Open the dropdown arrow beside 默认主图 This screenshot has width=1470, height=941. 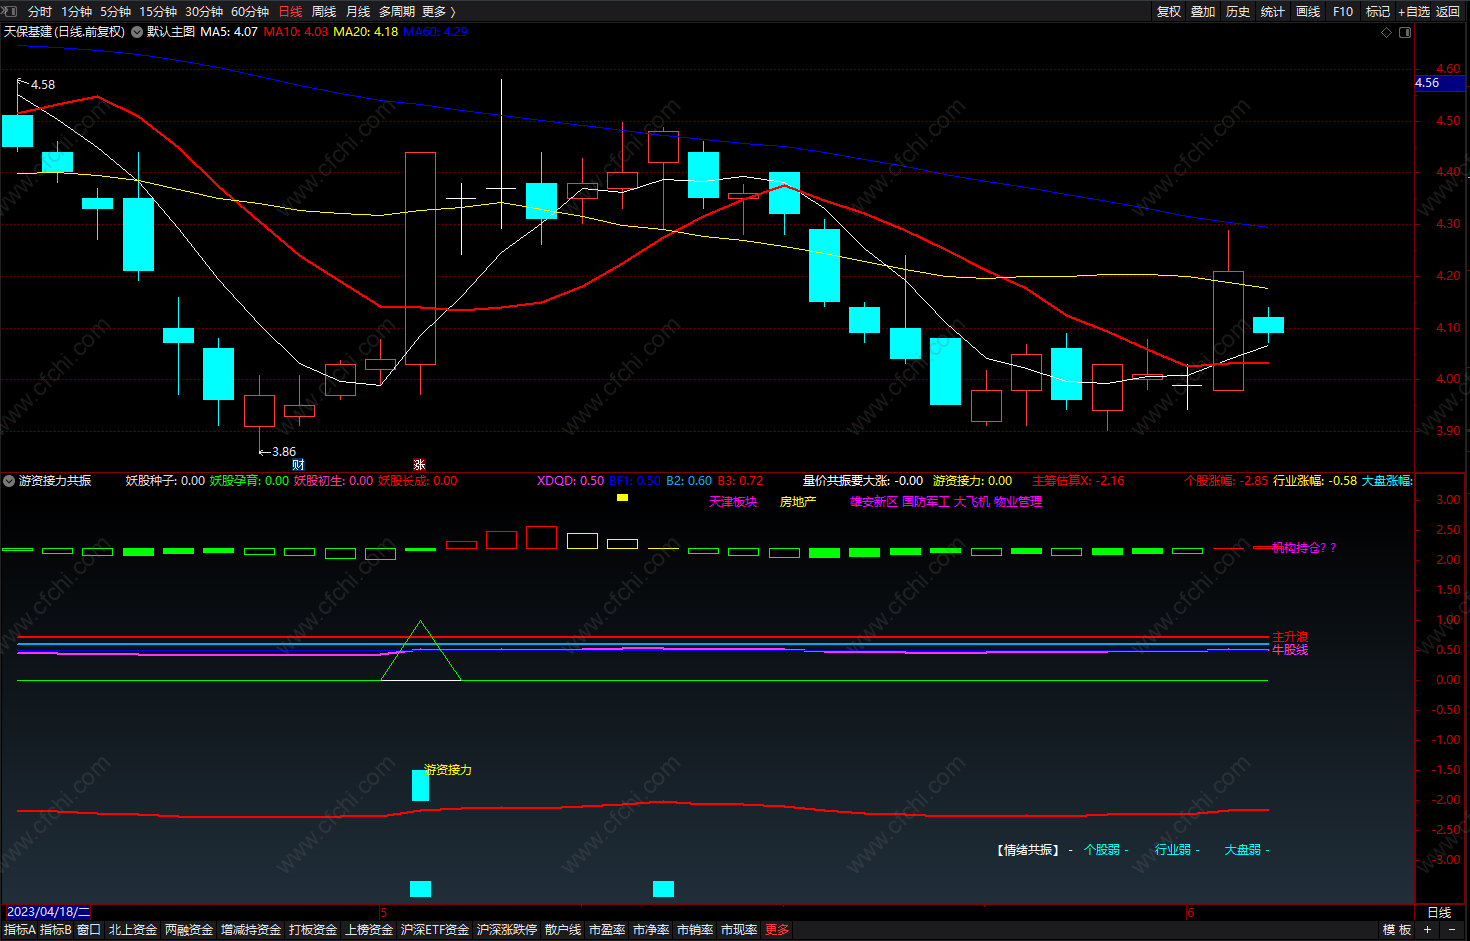point(137,32)
